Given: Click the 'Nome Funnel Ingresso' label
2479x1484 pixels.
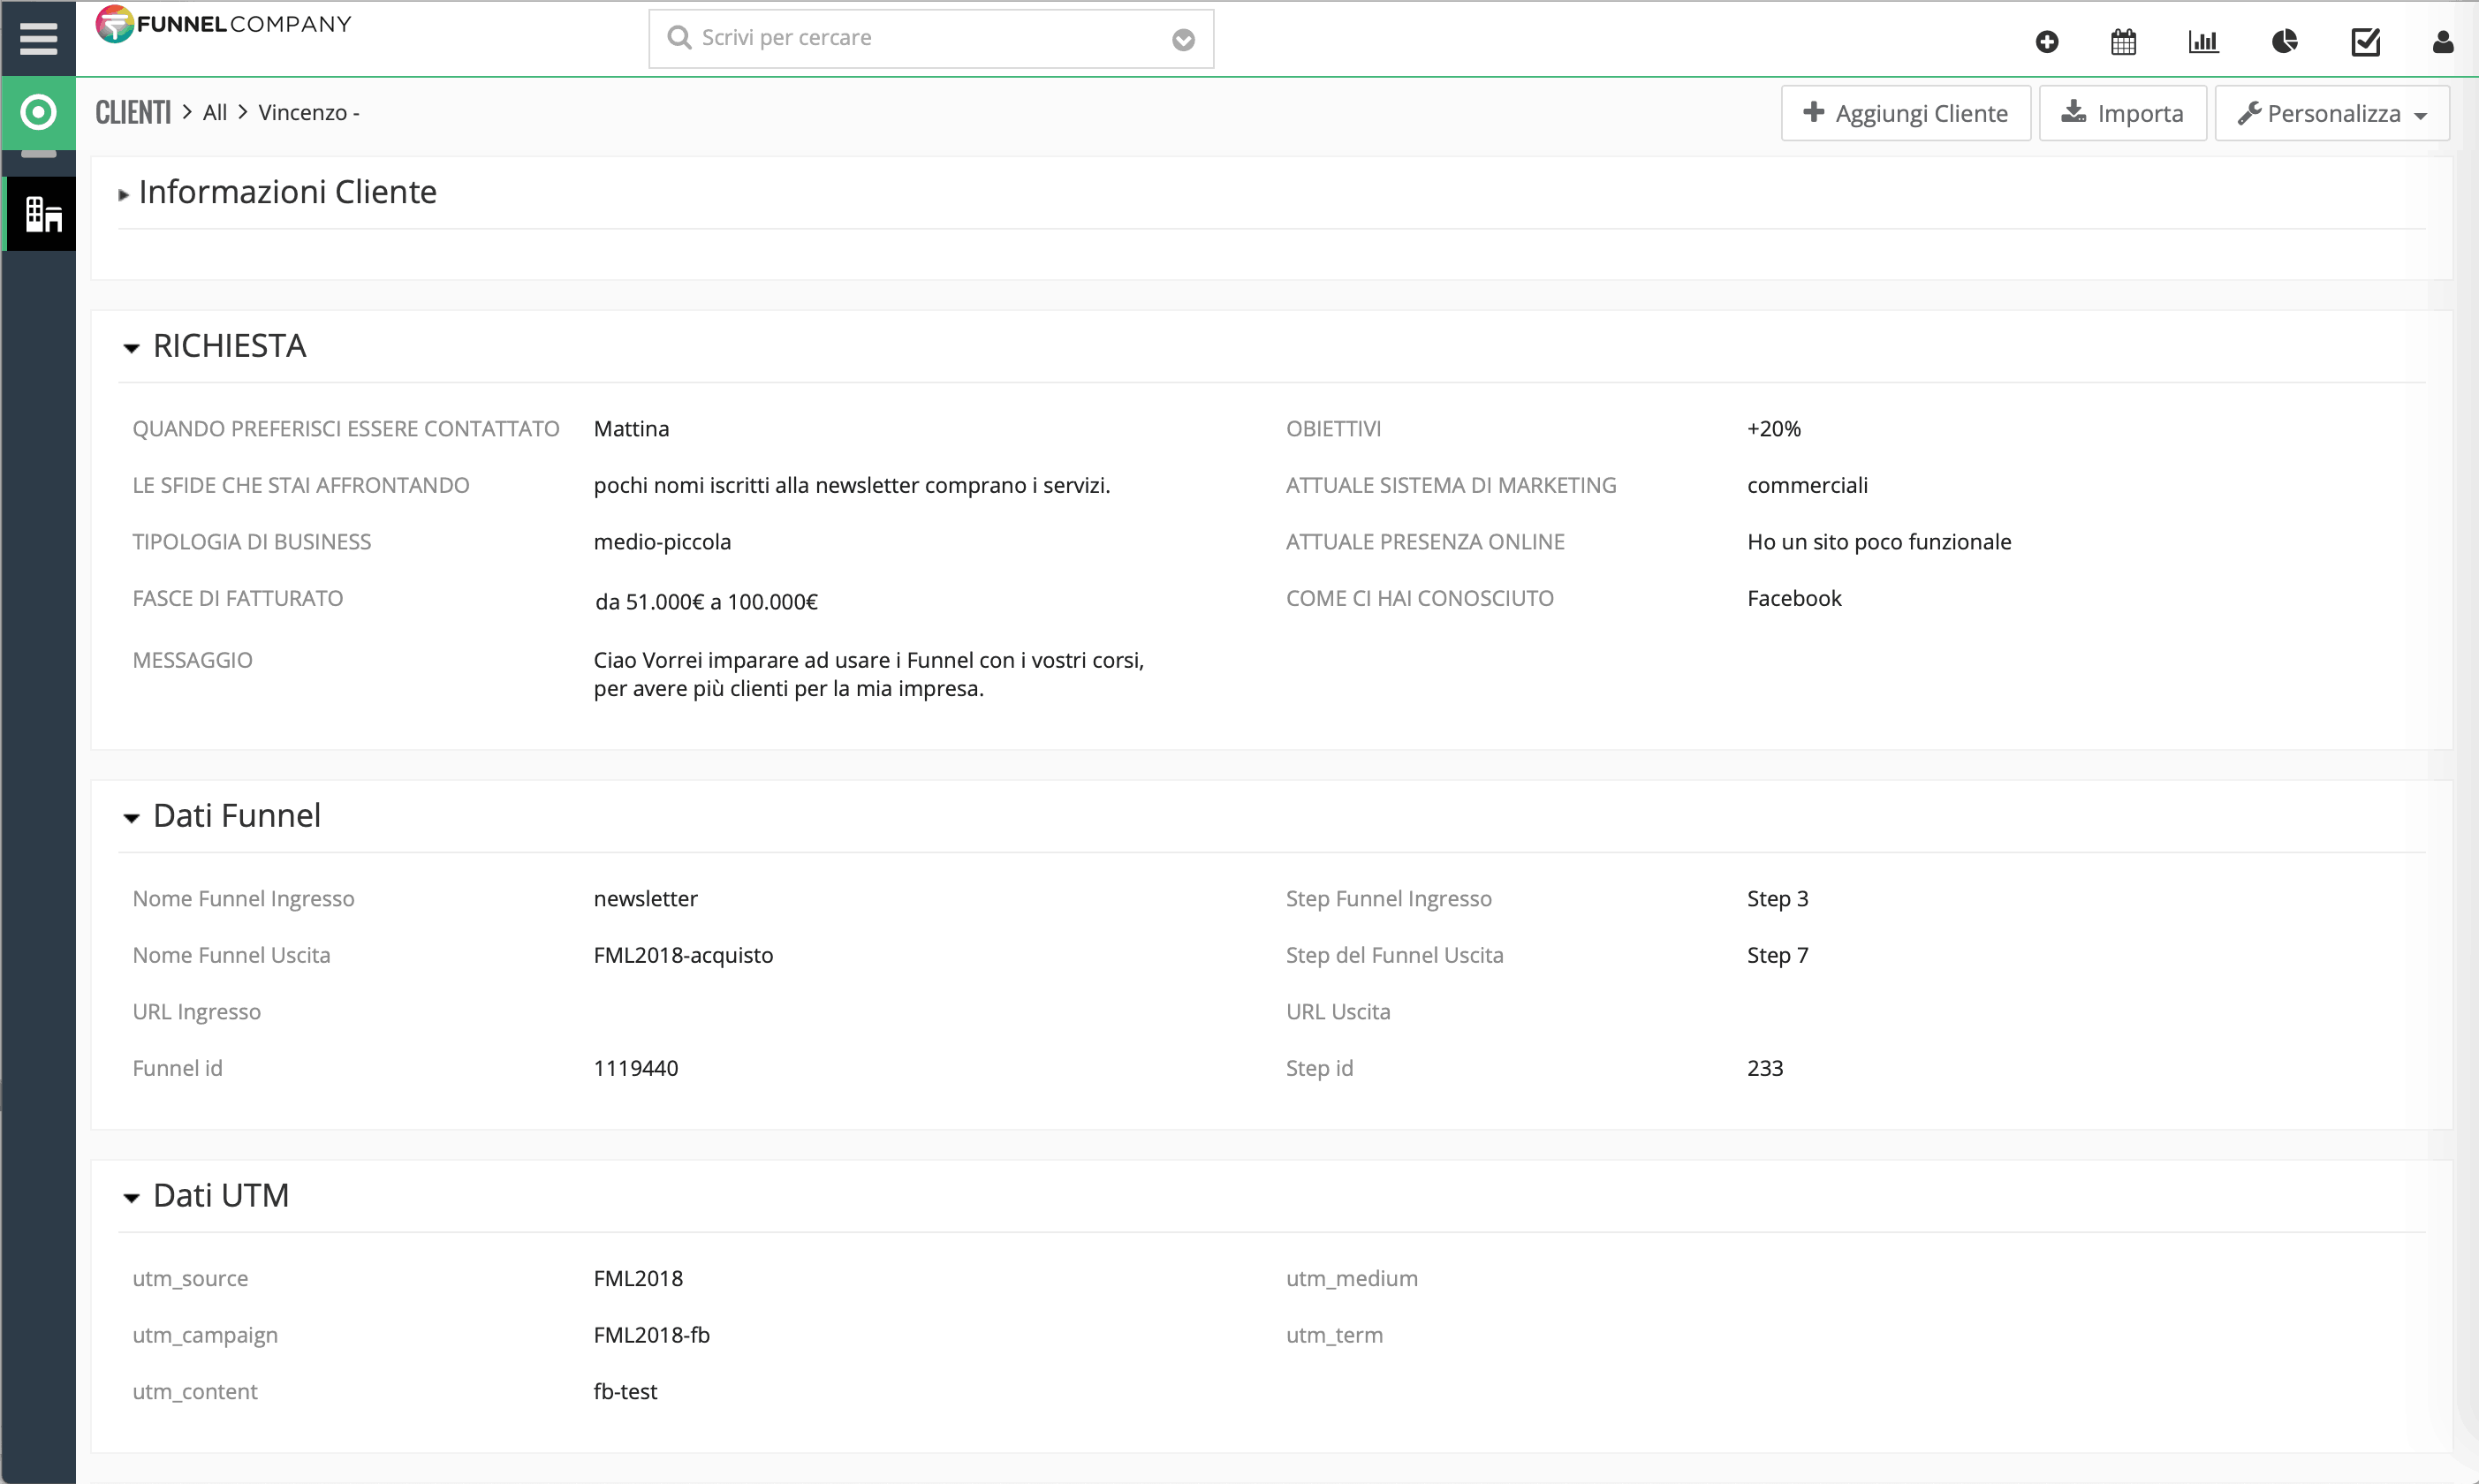Looking at the screenshot, I should 244,899.
